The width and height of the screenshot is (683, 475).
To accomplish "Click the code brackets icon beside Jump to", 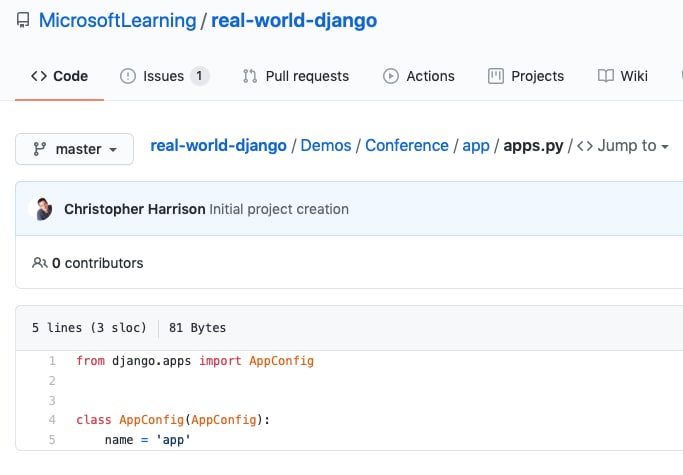I will tap(585, 146).
